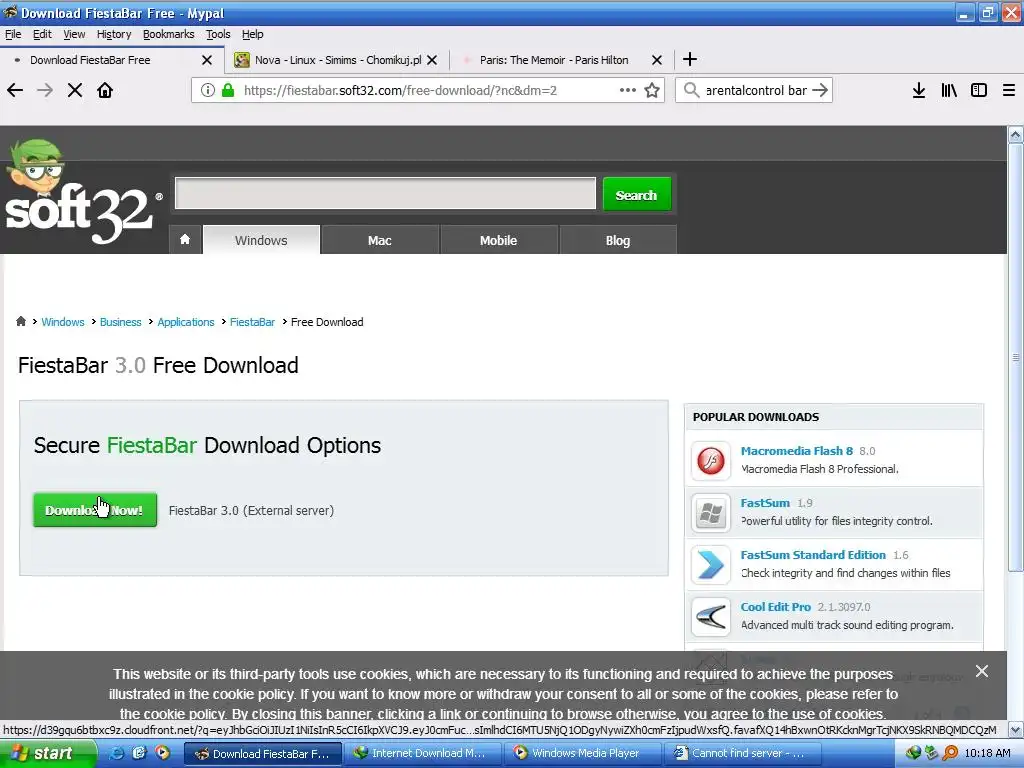Image resolution: width=1024 pixels, height=768 pixels.
Task: Select the Mobile navigation tab
Action: point(498,240)
